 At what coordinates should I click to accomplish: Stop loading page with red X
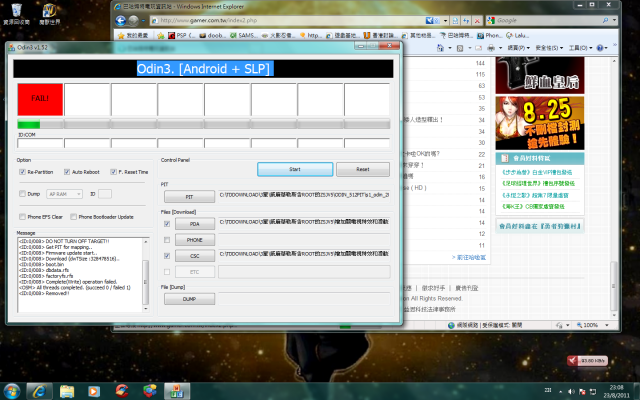(477, 20)
